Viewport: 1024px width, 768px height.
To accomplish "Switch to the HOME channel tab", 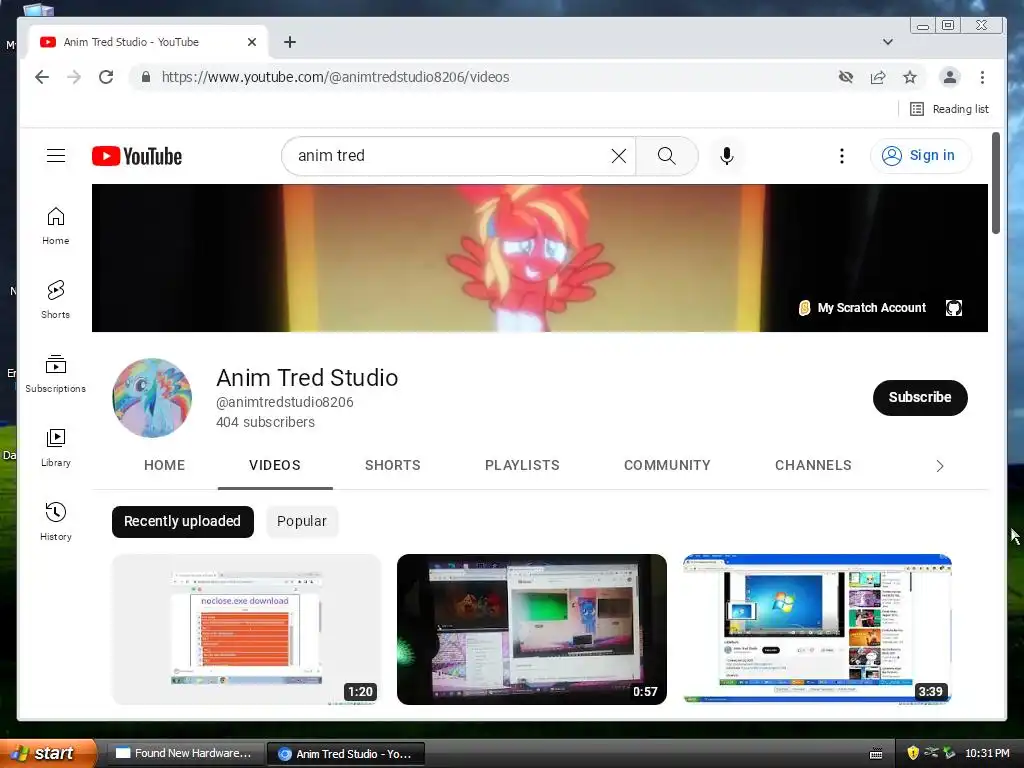I will pyautogui.click(x=165, y=465).
